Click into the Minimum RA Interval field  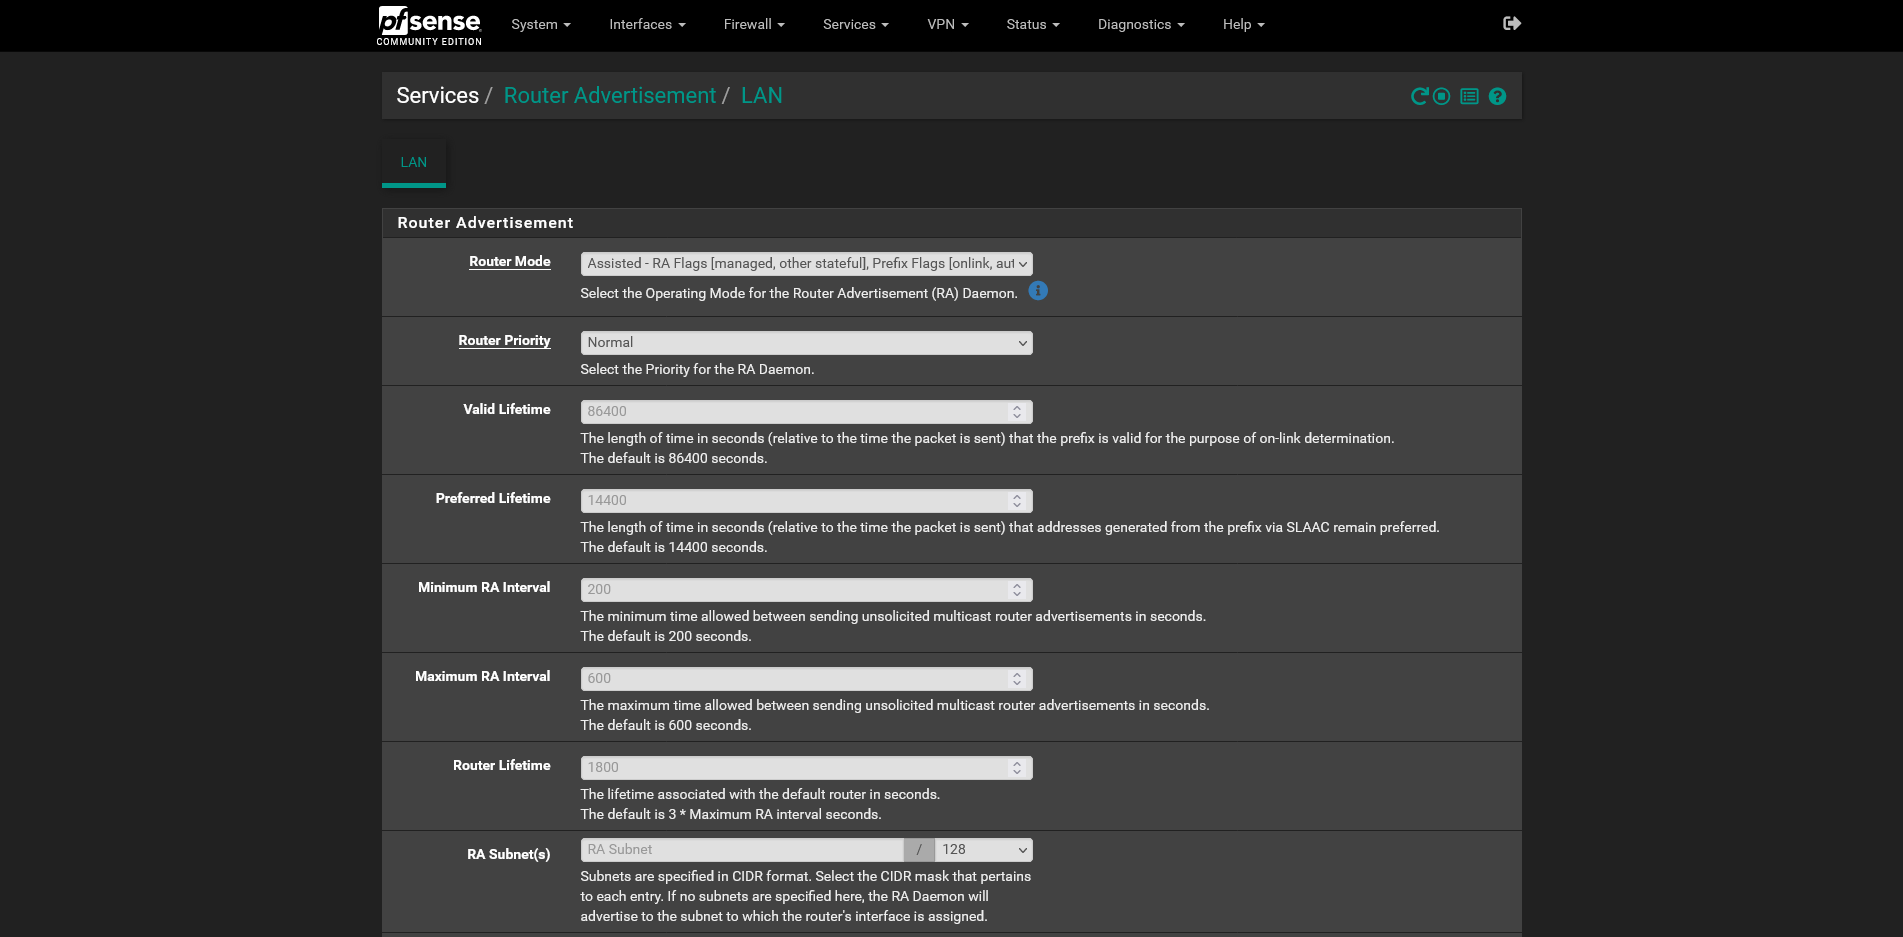tap(795, 590)
